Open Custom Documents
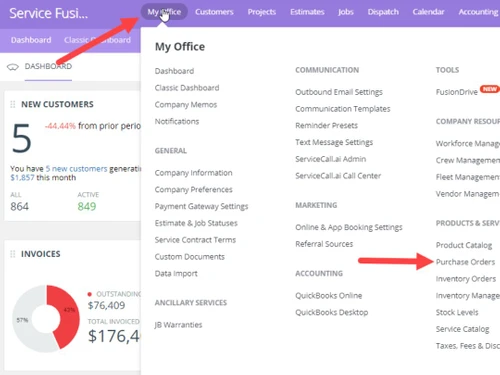This screenshot has height=375, width=500. coord(189,257)
